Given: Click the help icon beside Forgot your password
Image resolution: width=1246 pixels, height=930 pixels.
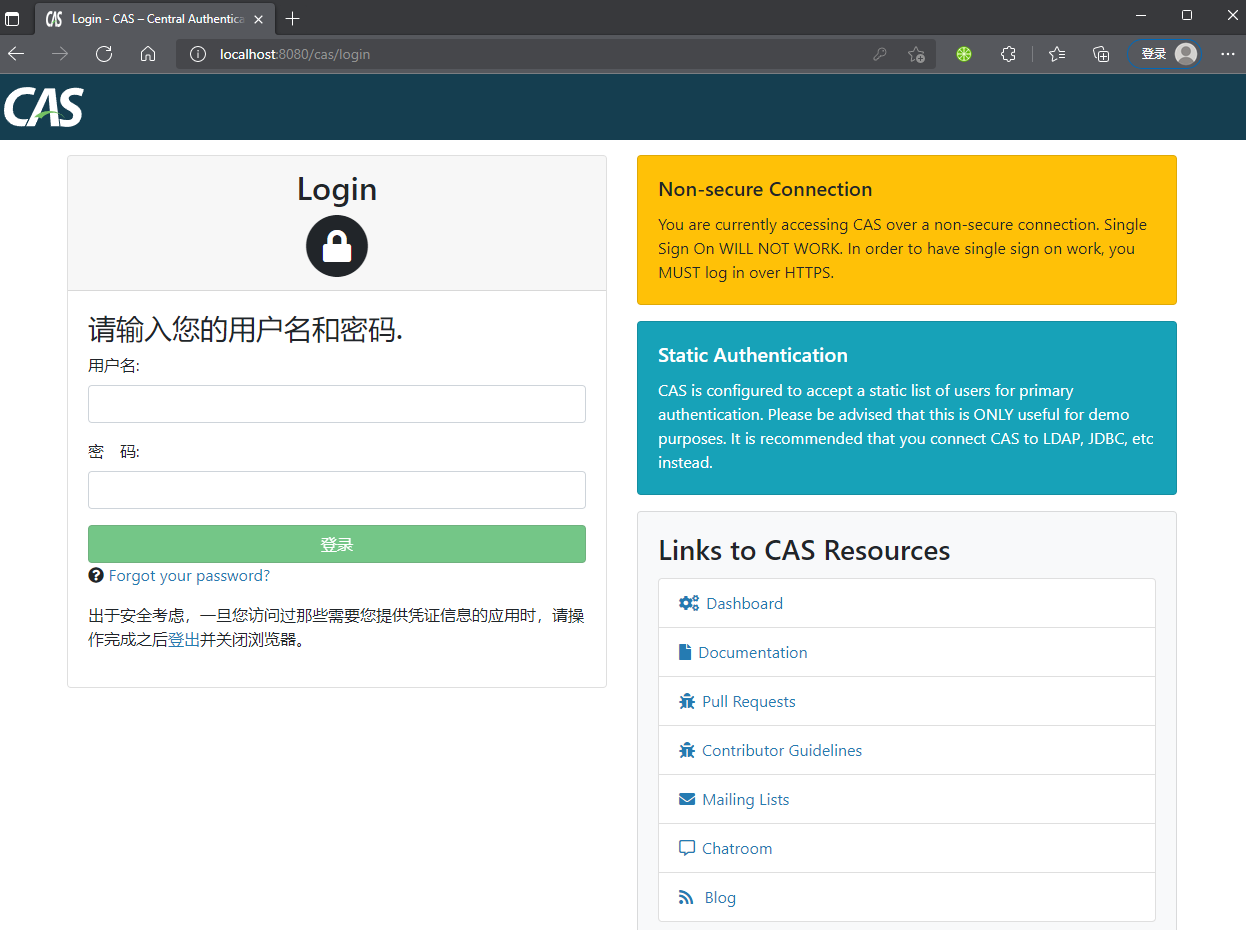Looking at the screenshot, I should [x=96, y=575].
